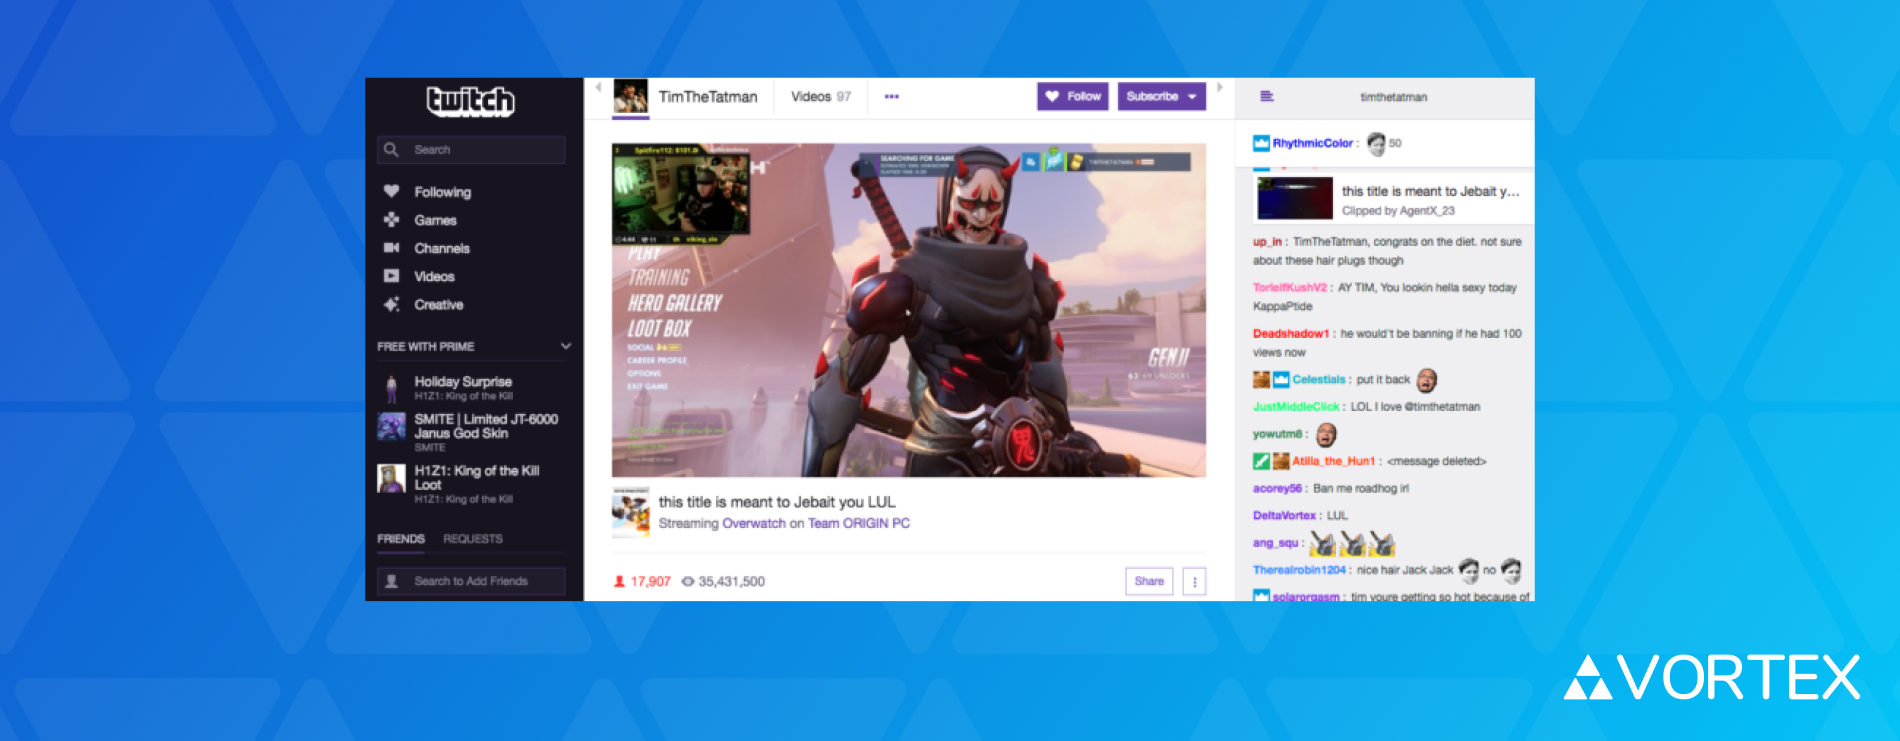Switch to the Requests tab
This screenshot has width=1900, height=741.
(x=473, y=539)
